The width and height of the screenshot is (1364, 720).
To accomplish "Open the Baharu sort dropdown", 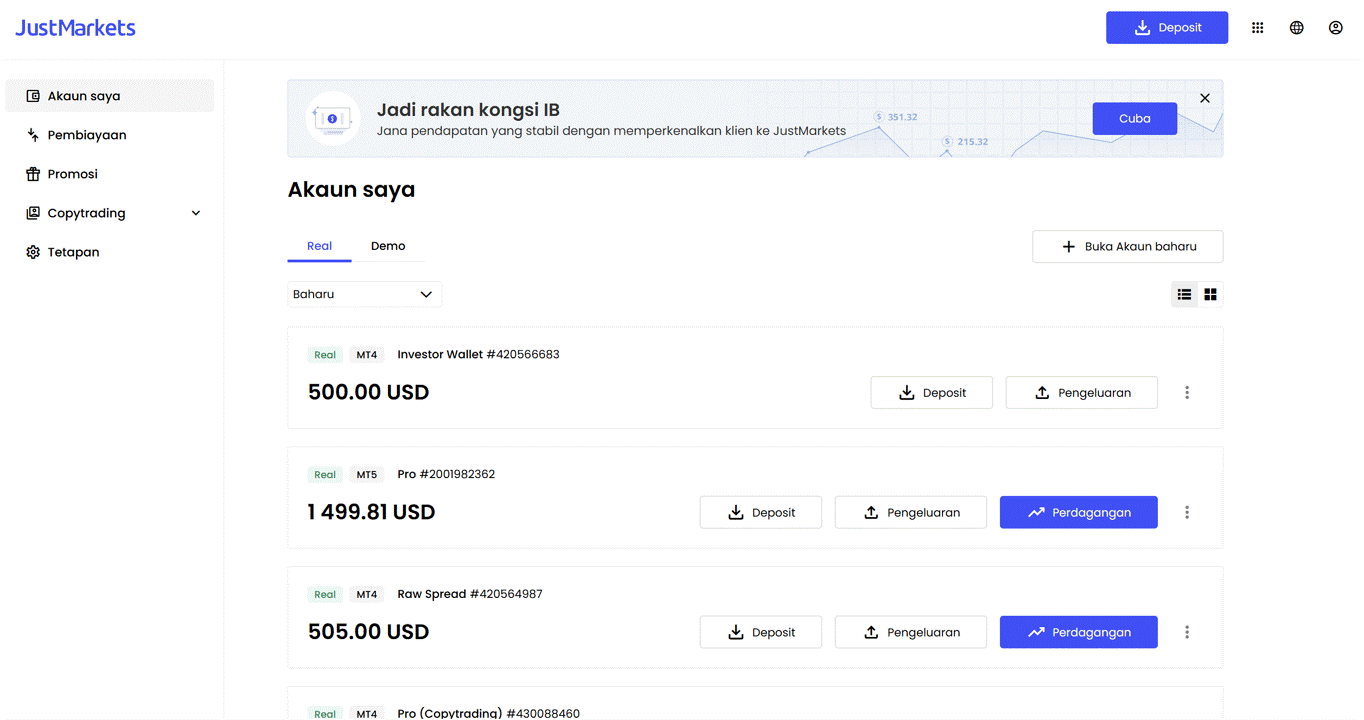I will (x=364, y=294).
